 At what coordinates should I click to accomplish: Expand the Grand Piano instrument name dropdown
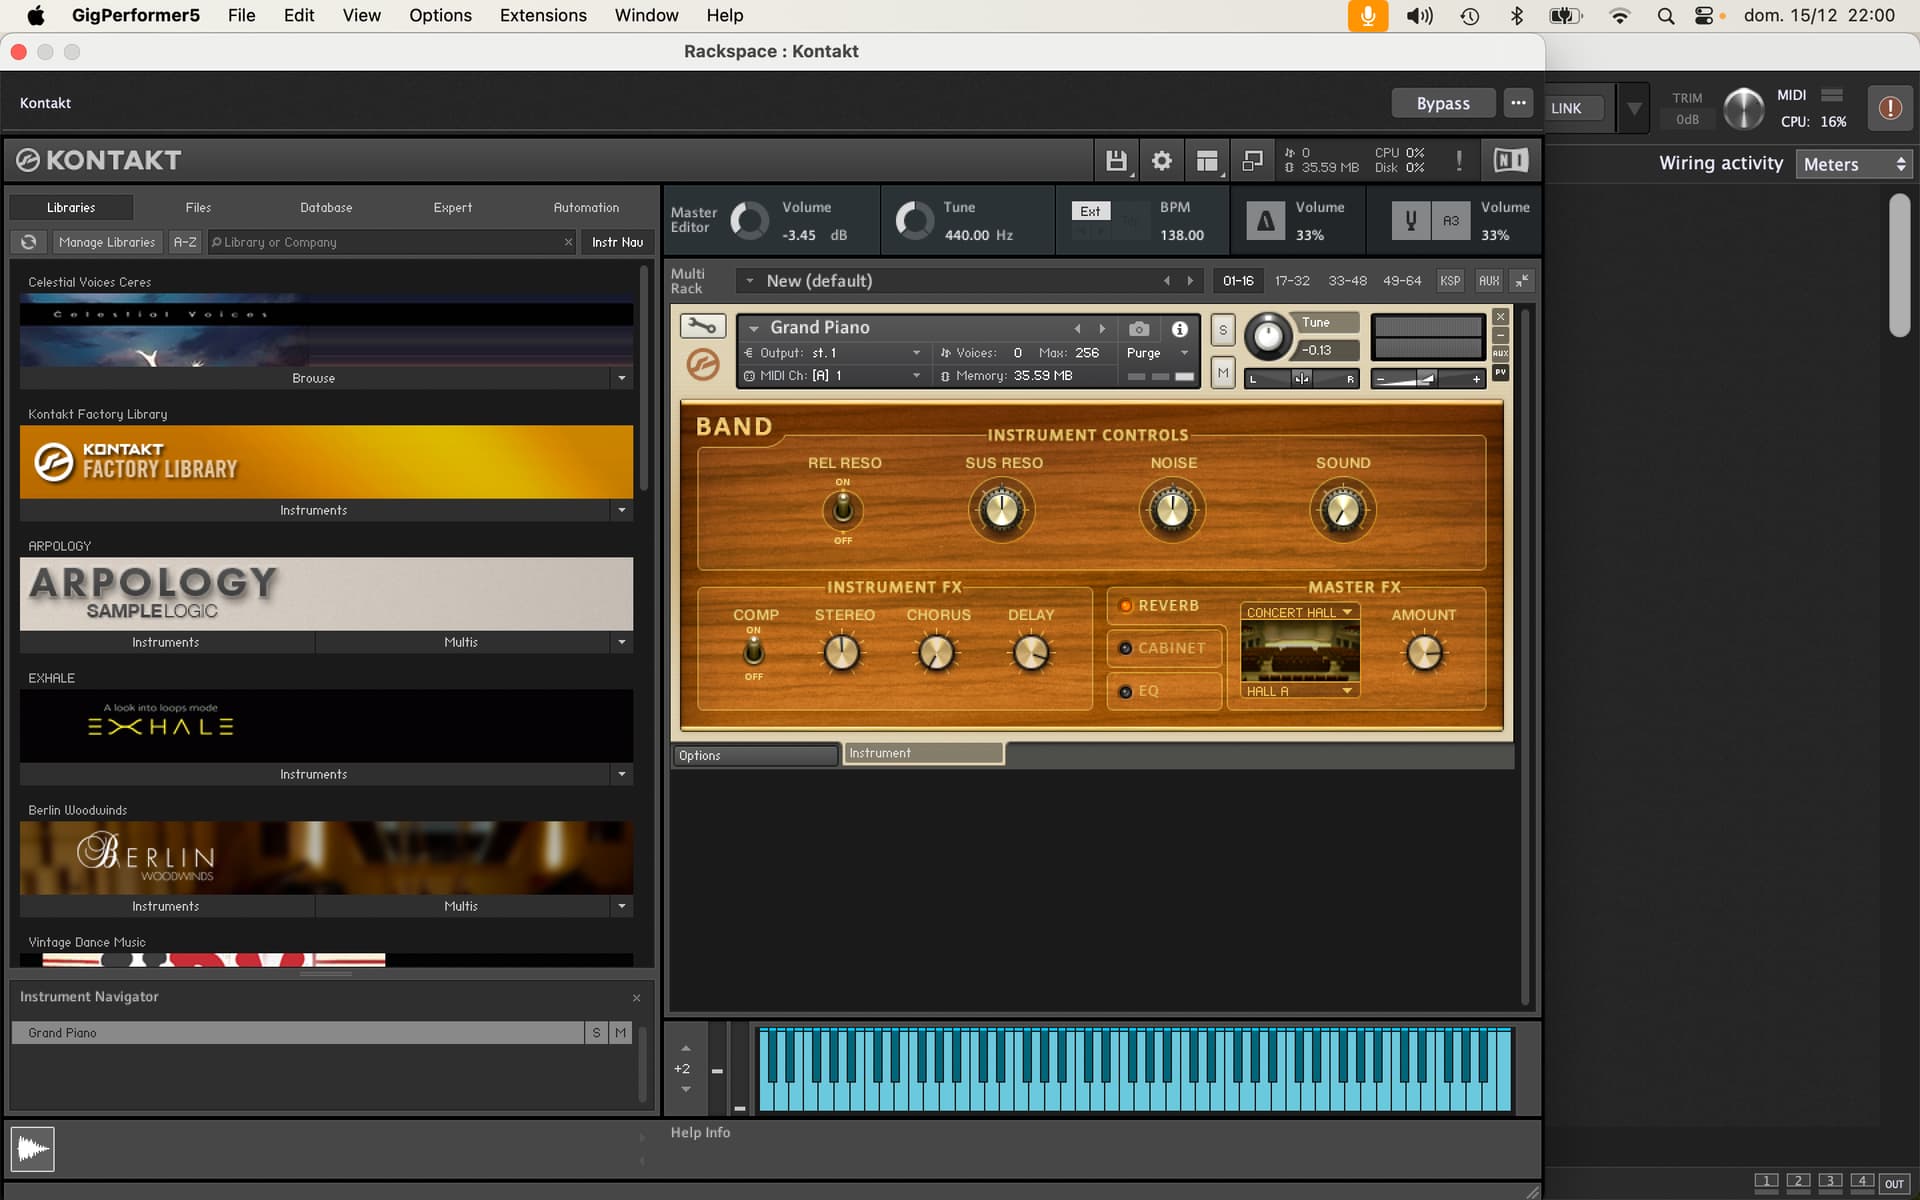754,328
